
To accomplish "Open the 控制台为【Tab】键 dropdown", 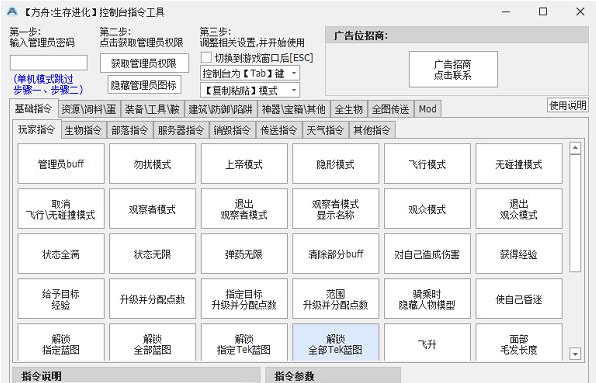I will [250, 73].
